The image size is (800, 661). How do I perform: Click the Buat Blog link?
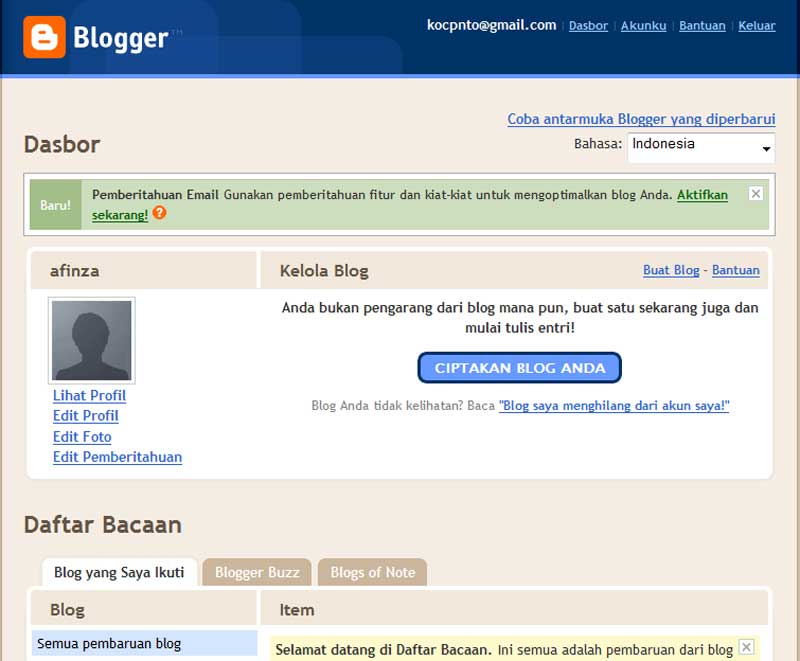pos(671,270)
